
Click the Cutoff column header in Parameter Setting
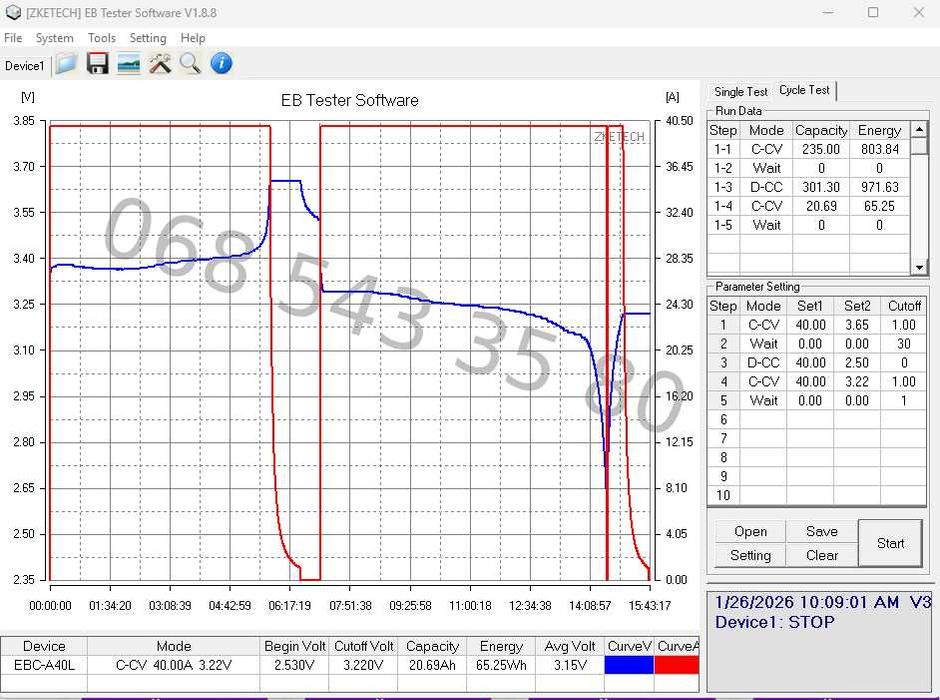(903, 306)
